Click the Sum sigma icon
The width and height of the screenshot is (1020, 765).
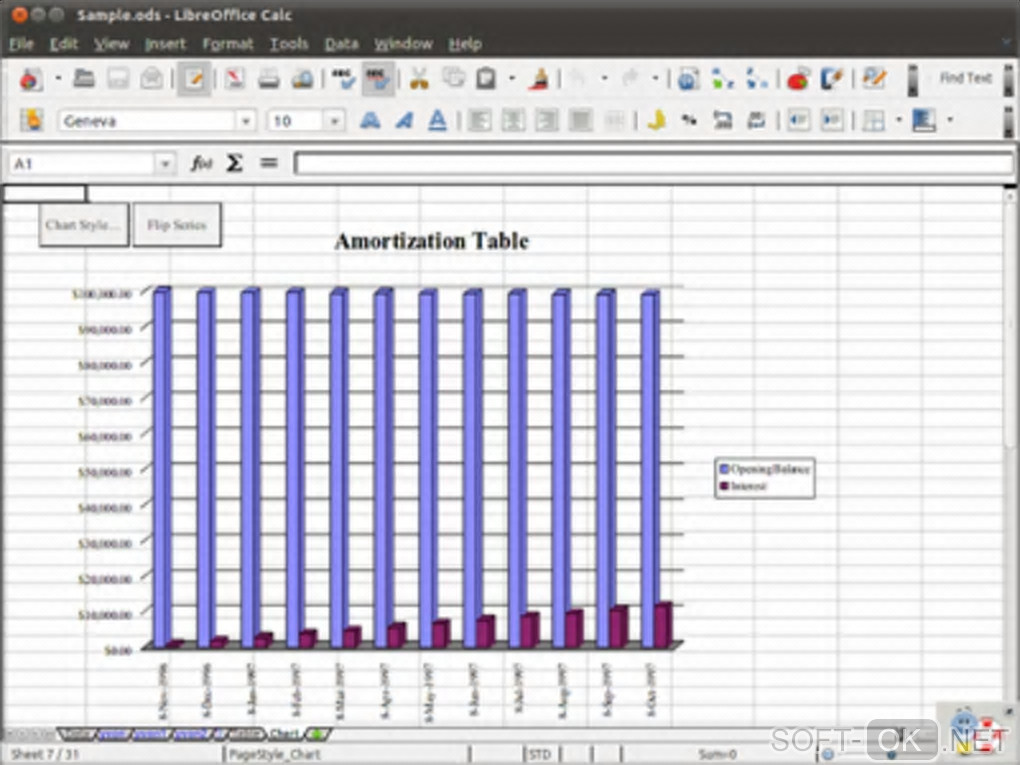point(235,163)
